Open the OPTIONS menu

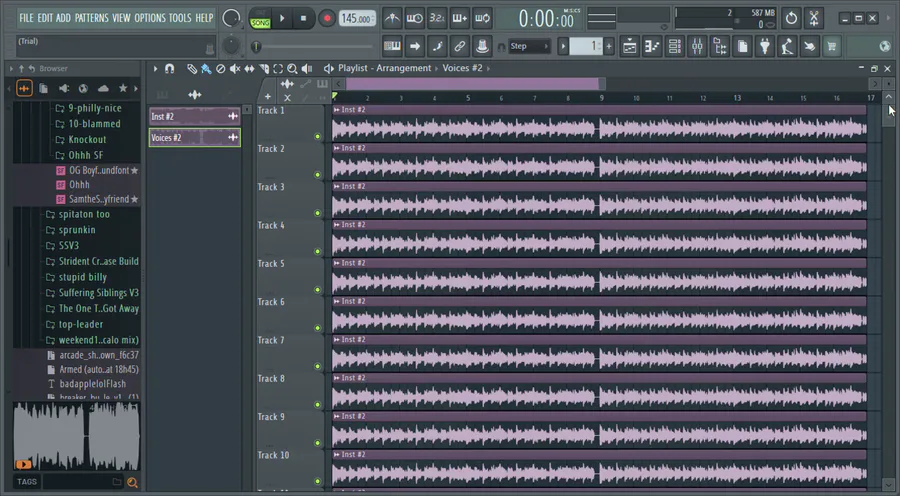(x=150, y=18)
